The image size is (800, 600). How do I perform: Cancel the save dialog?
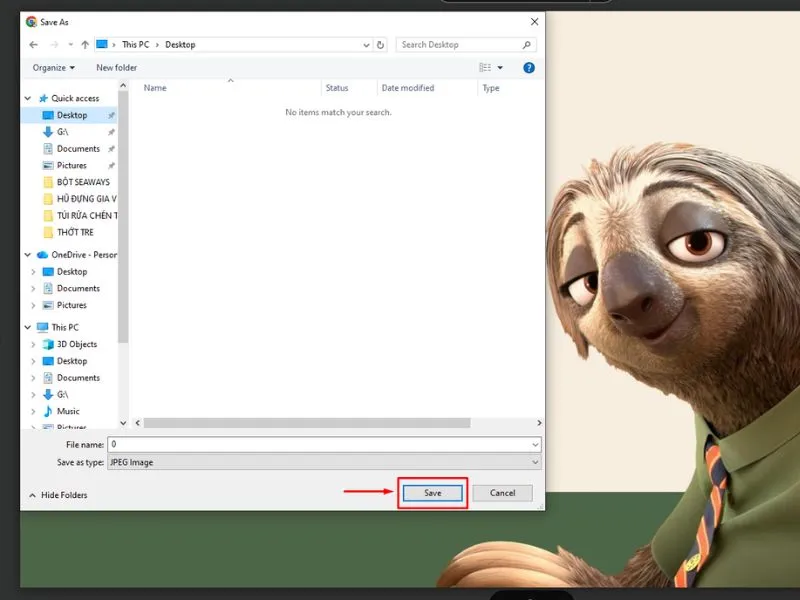coord(502,492)
